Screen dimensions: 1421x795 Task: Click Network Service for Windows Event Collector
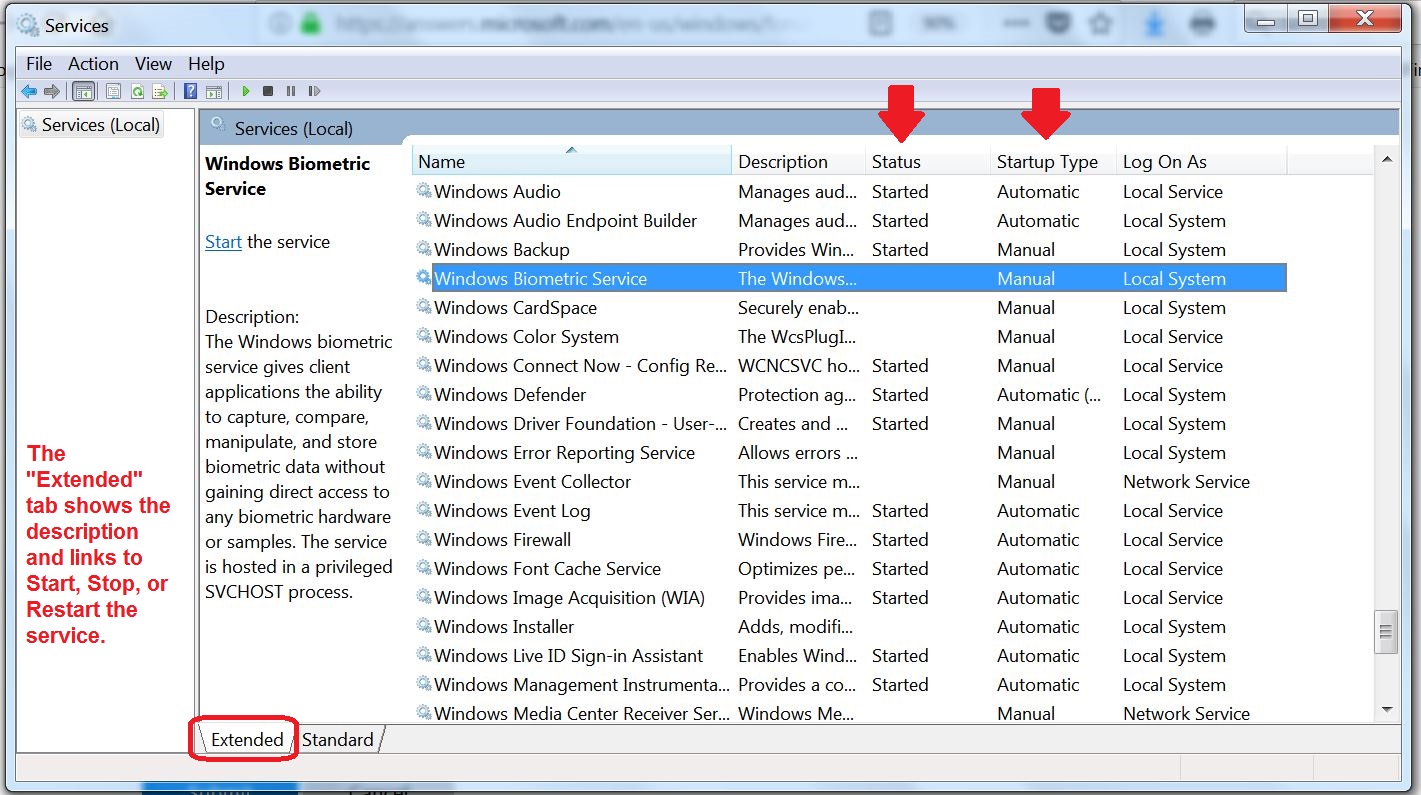point(1186,481)
